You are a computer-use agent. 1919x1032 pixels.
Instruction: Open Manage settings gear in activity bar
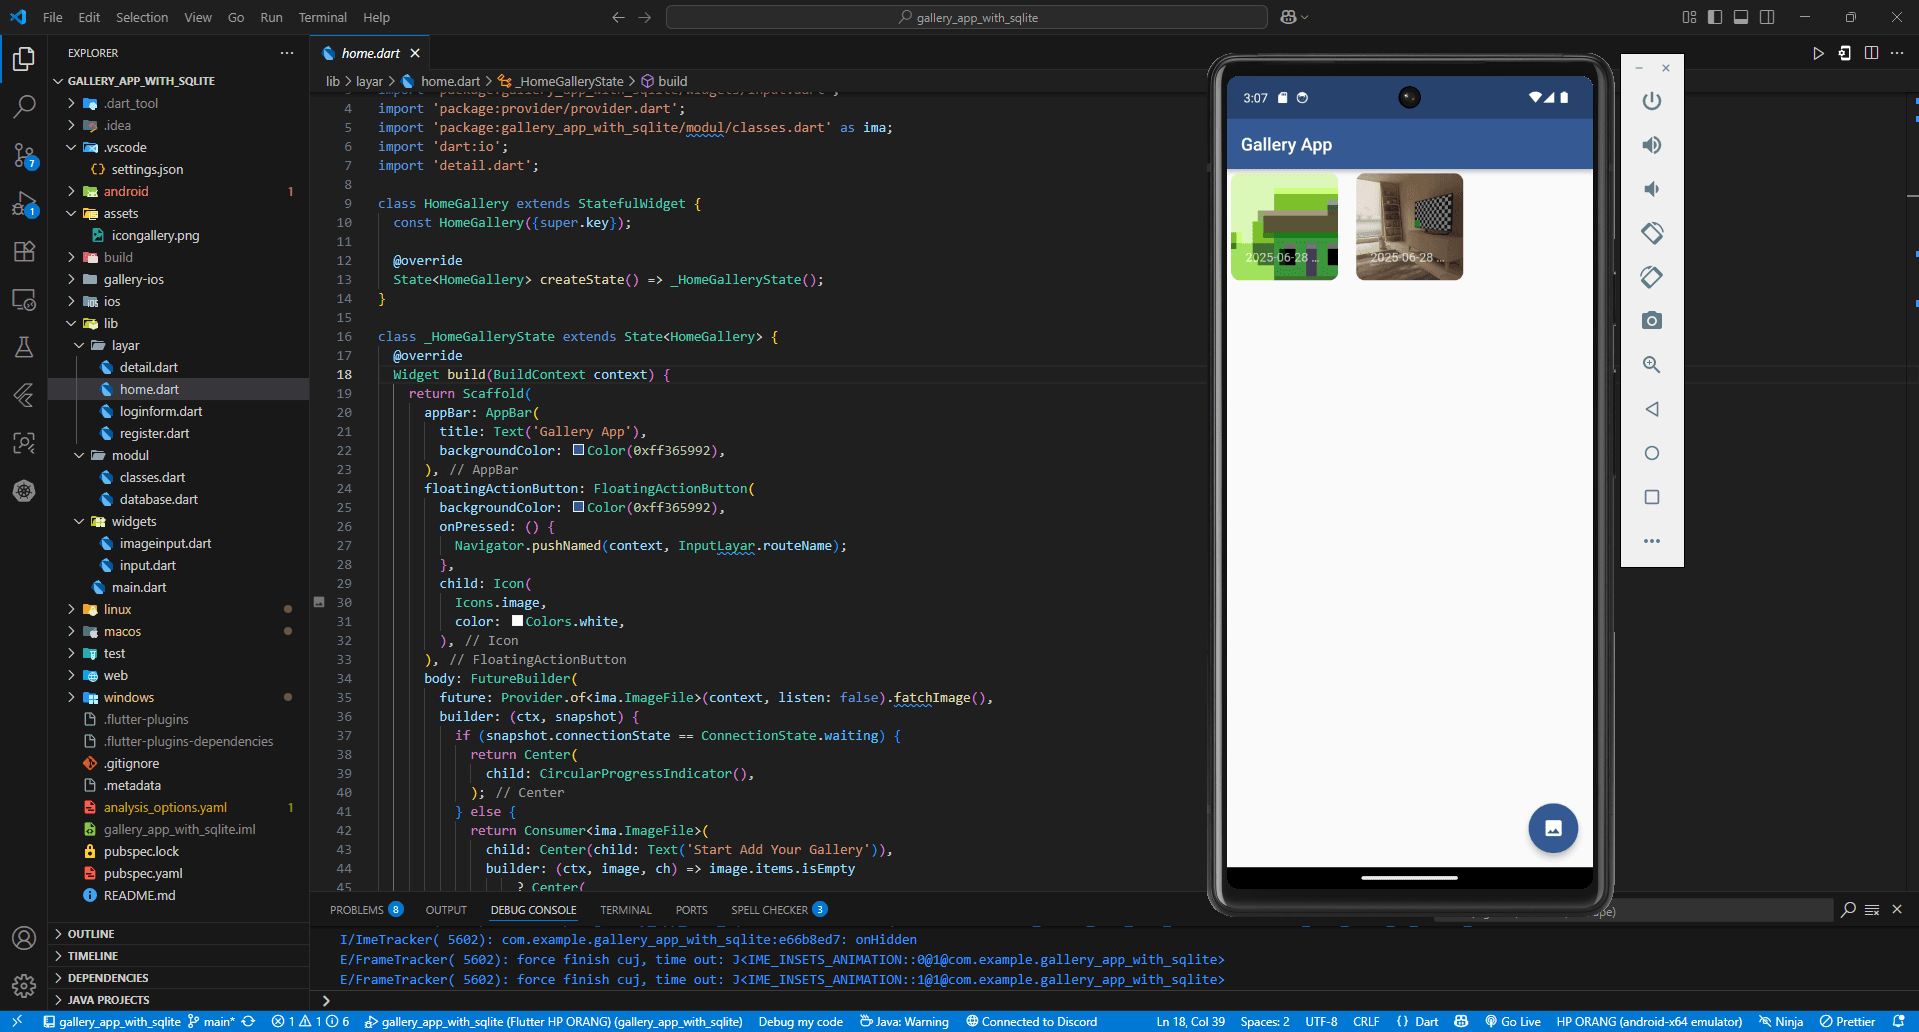24,986
